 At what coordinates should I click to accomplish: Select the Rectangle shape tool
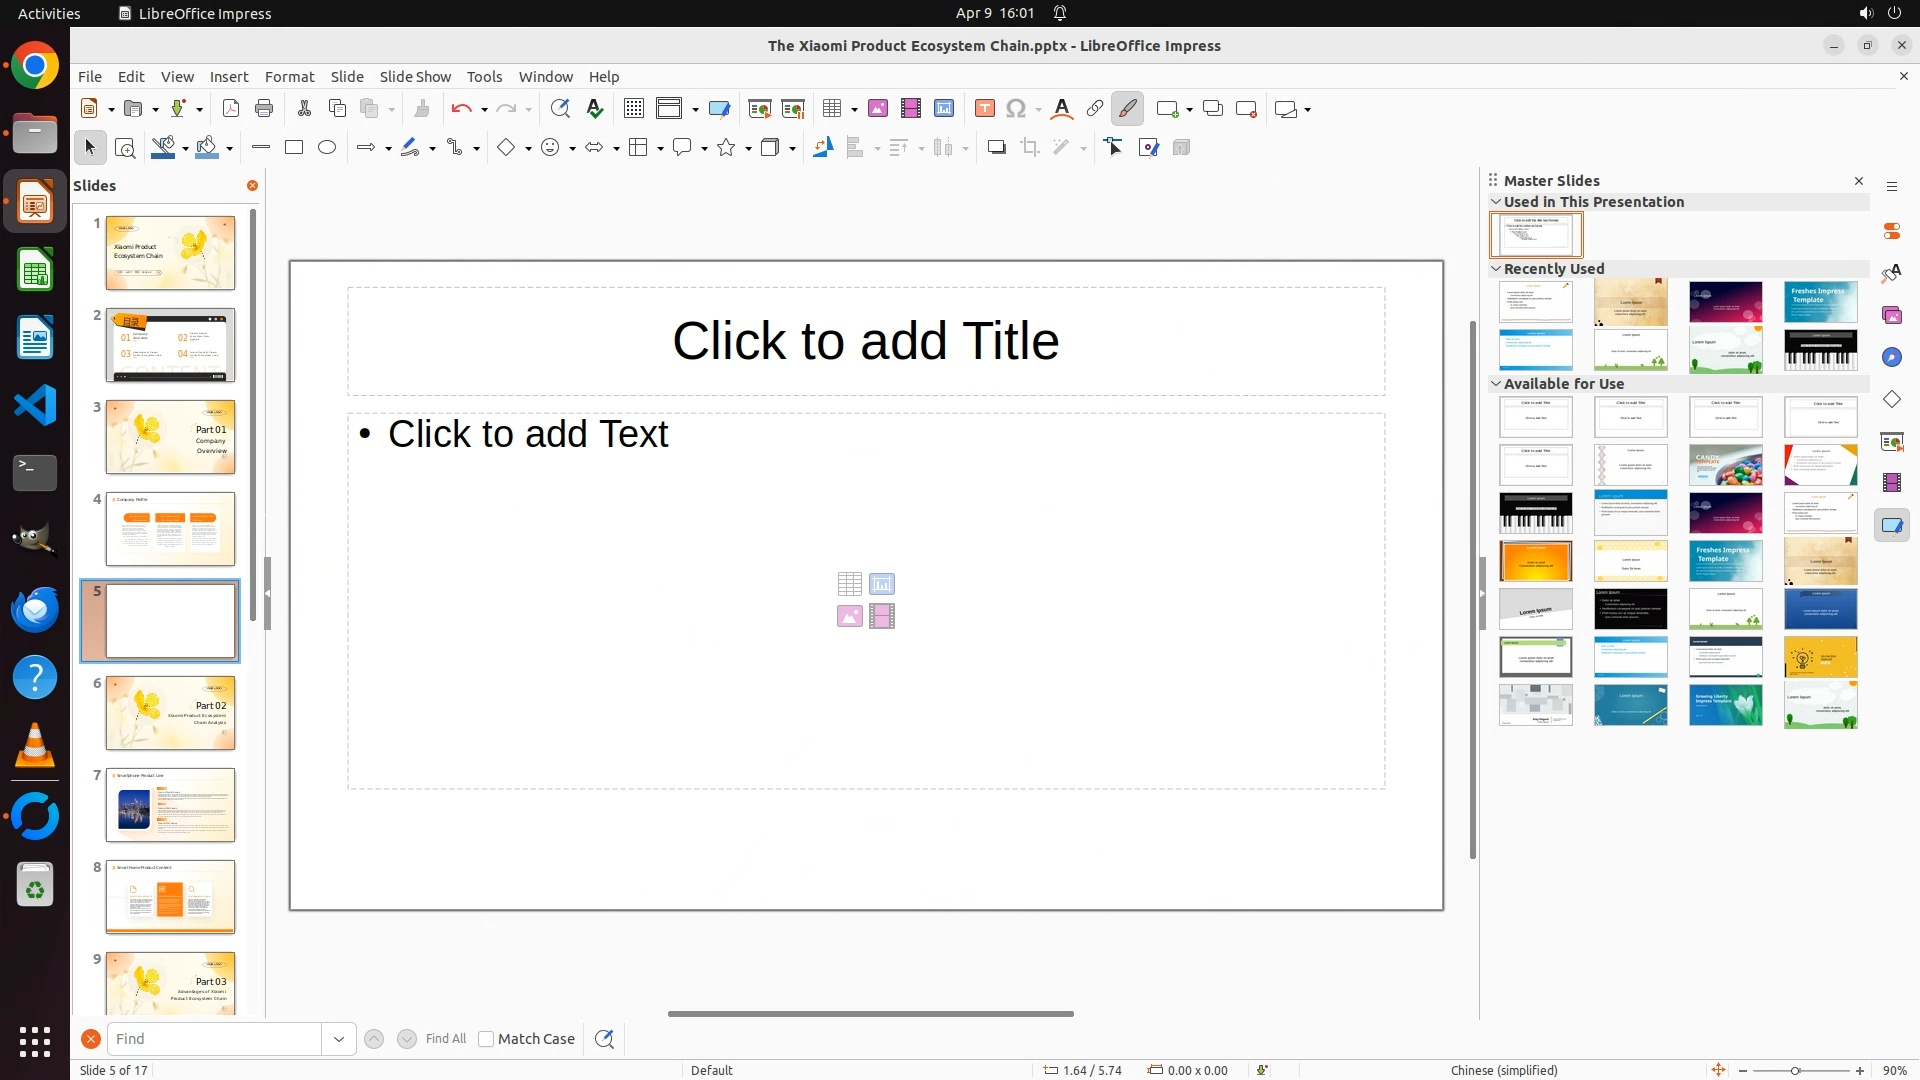click(x=294, y=147)
